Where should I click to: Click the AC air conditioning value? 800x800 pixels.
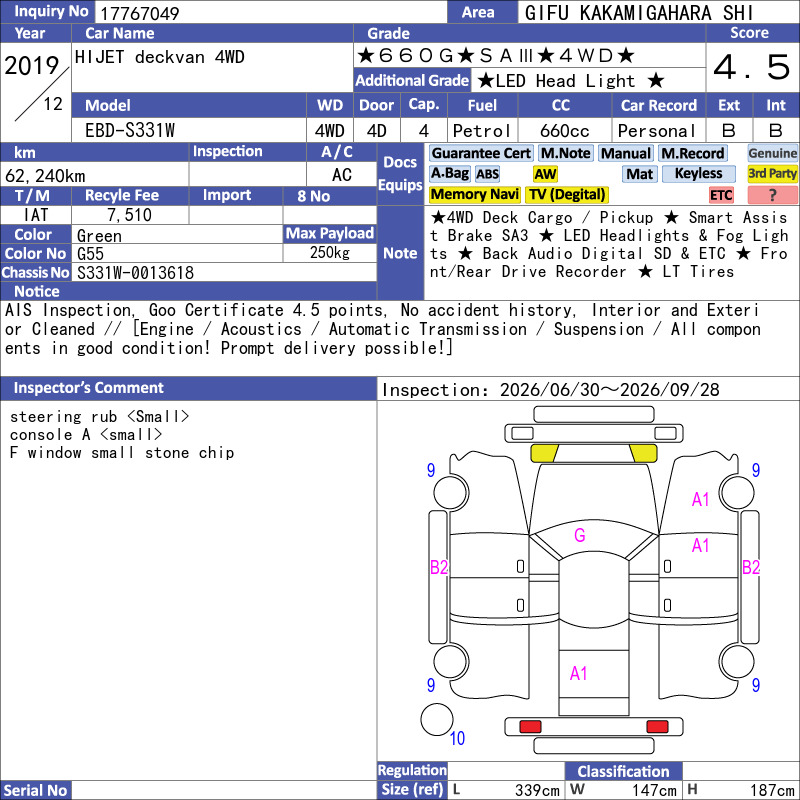[x=341, y=175]
